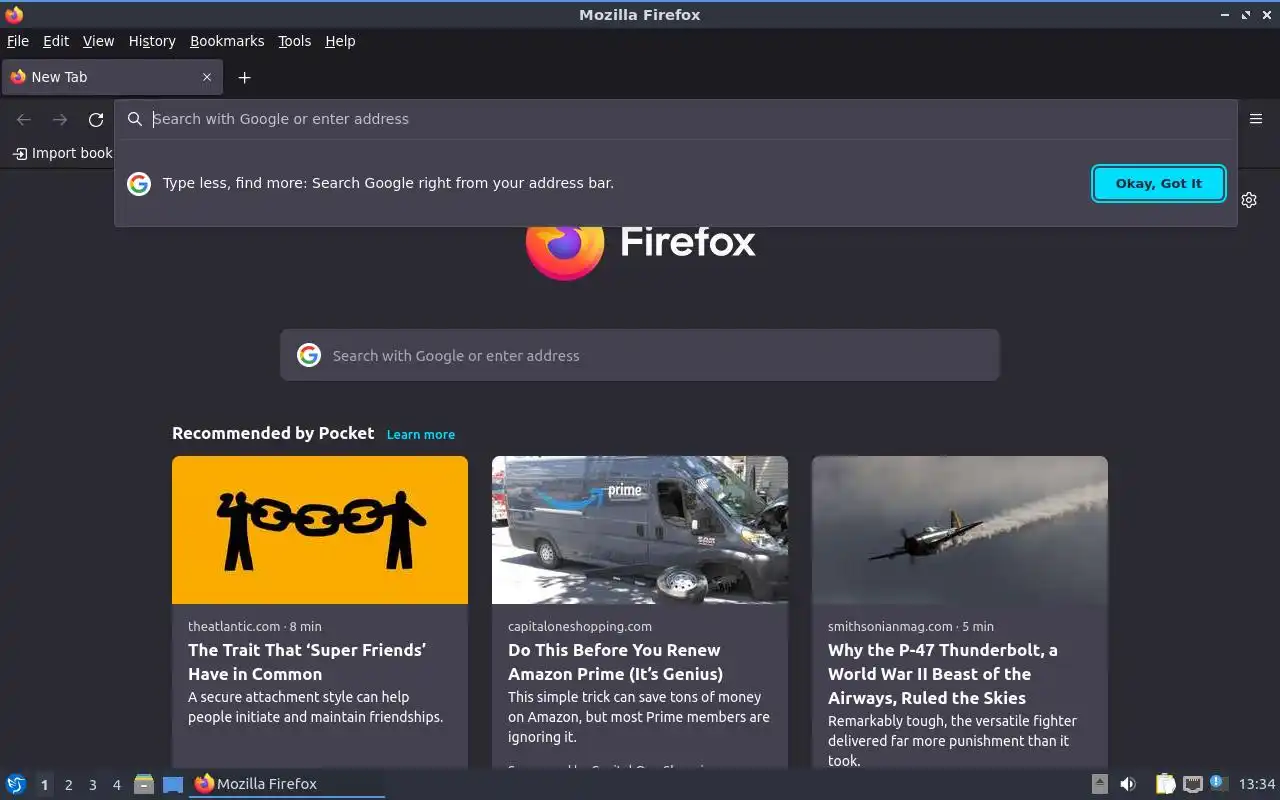Open the File menu

18,41
